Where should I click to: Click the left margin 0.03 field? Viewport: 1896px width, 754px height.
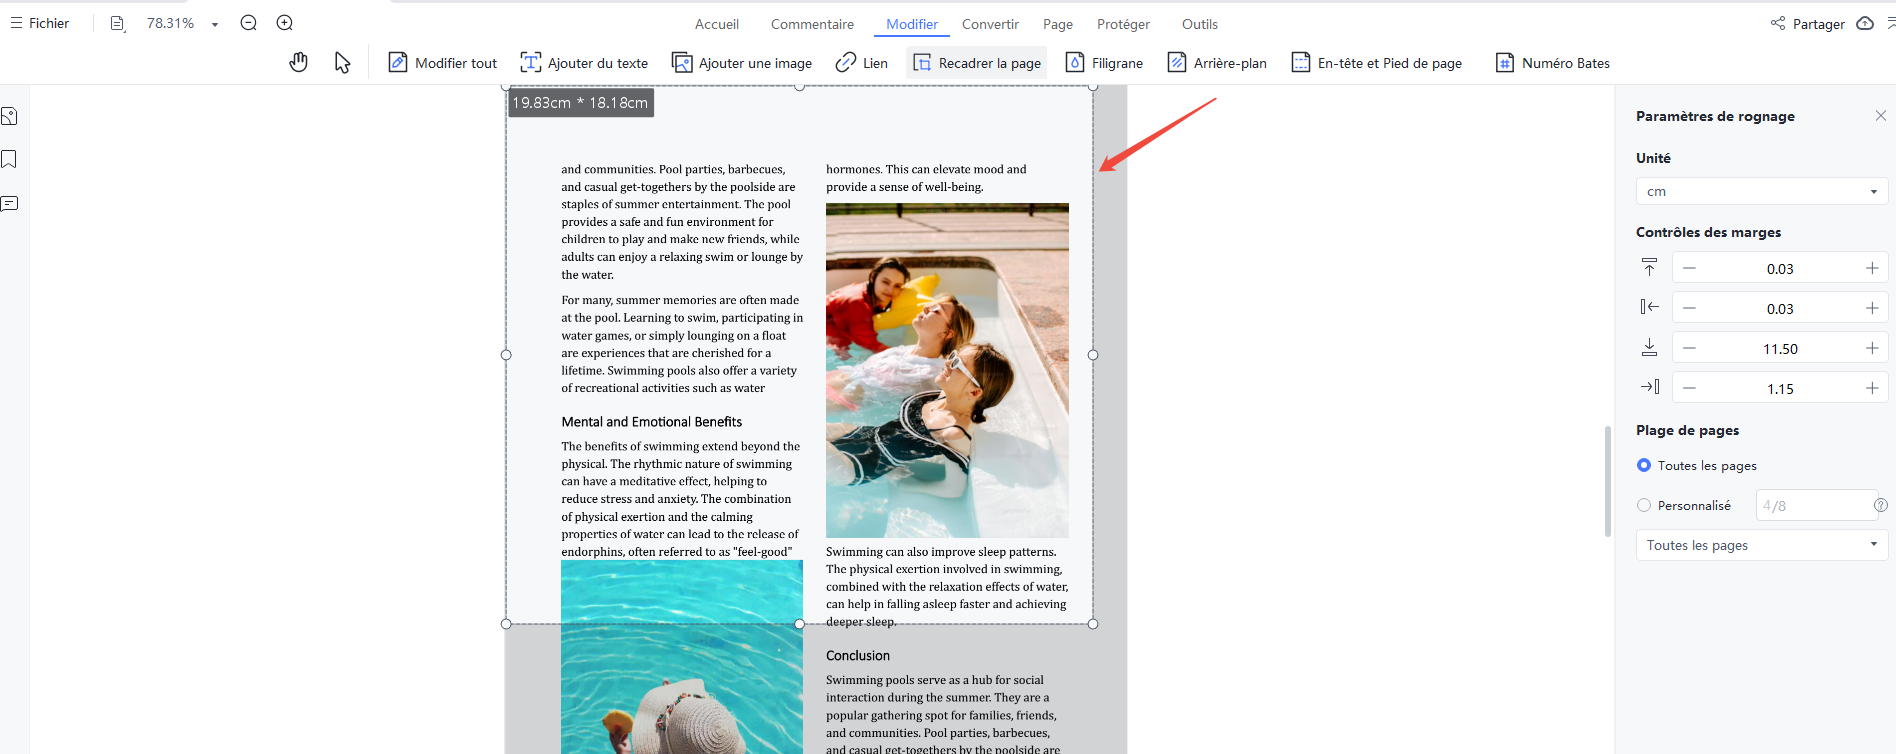pos(1780,308)
